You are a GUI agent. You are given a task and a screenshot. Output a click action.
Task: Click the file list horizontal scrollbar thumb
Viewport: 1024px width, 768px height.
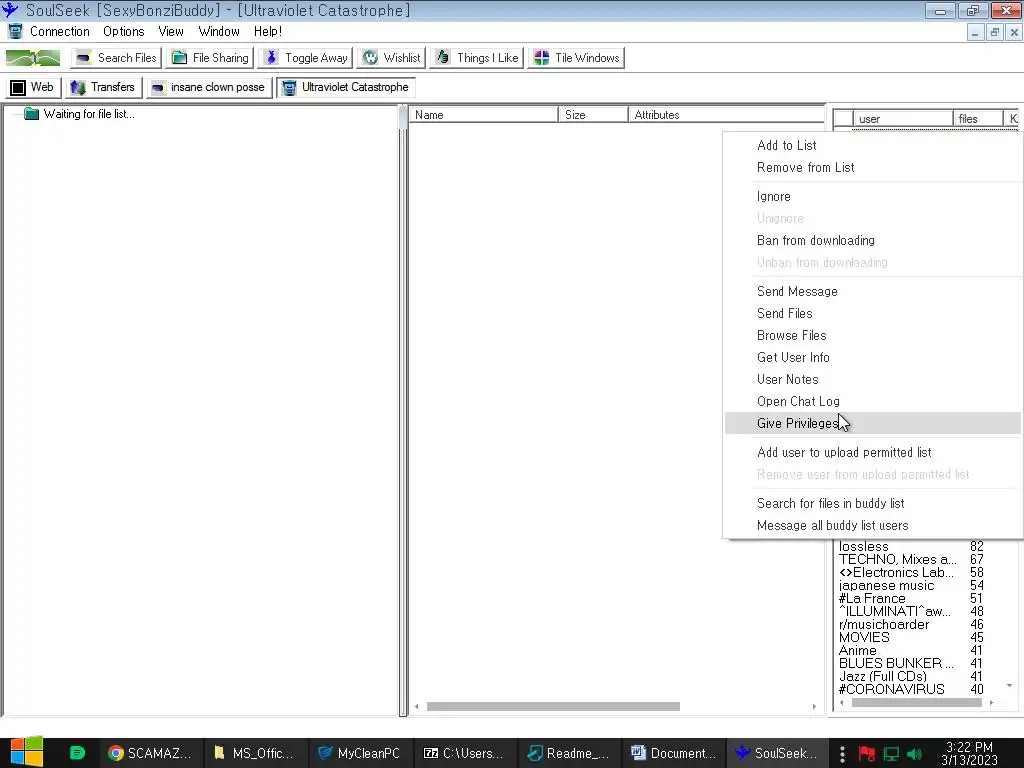(x=553, y=707)
